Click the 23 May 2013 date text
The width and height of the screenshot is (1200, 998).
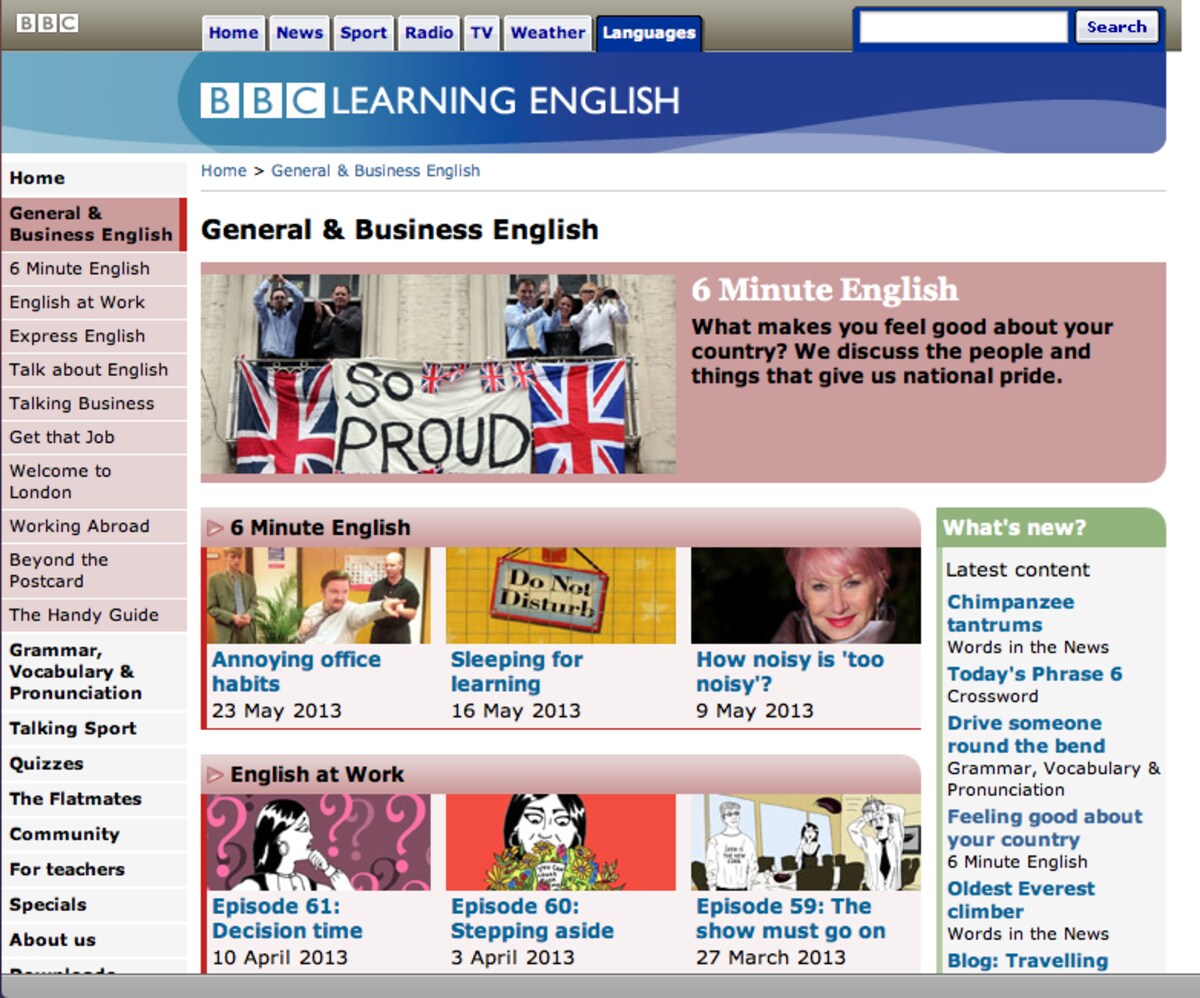click(x=277, y=711)
